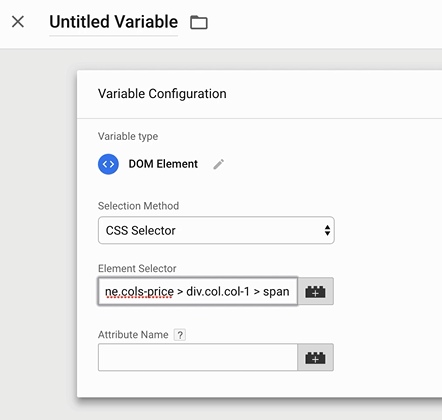
Task: Insert variable into Element Selector via brick icon
Action: pyautogui.click(x=315, y=291)
